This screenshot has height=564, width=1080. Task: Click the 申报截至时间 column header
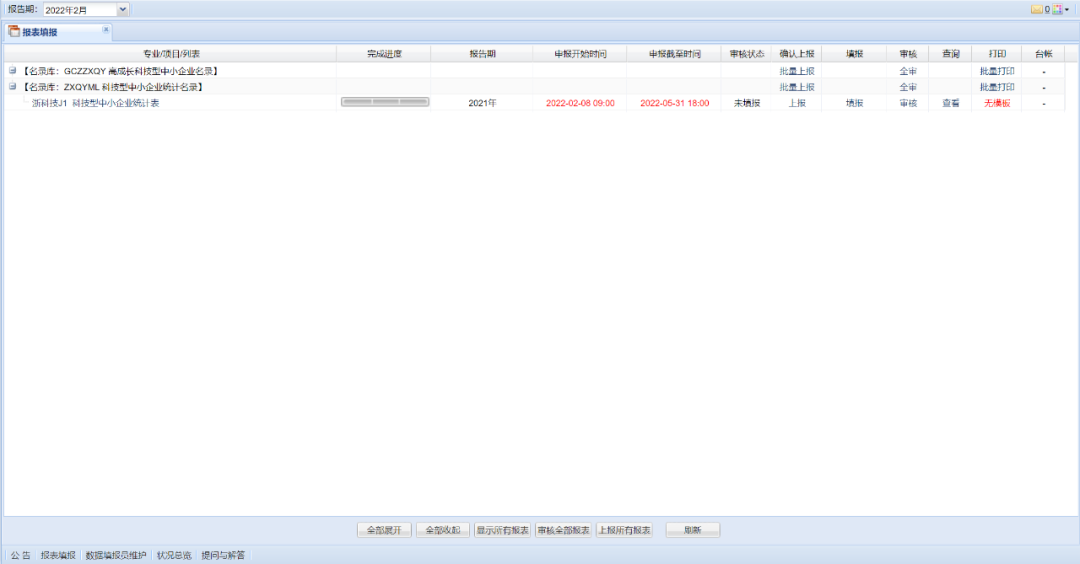(x=674, y=54)
